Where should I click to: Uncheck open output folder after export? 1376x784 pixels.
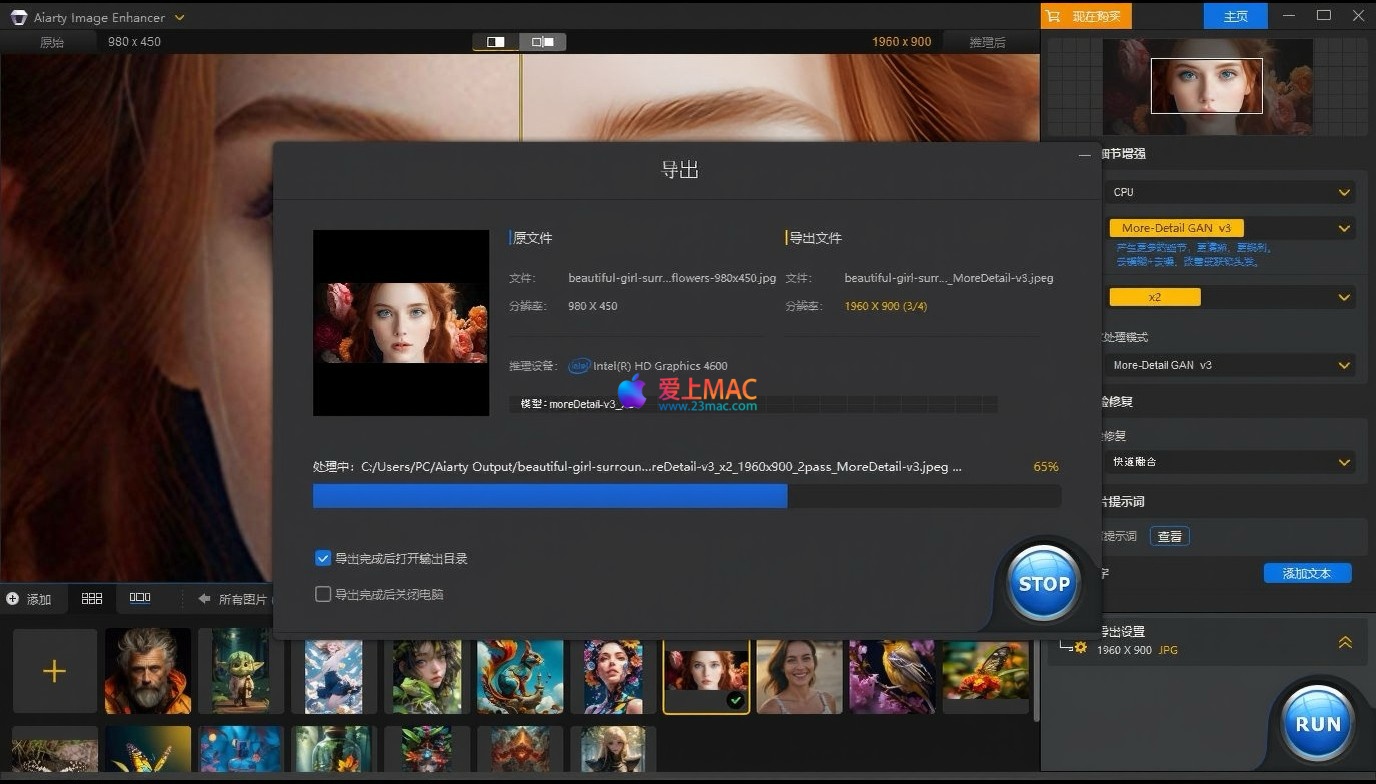(323, 558)
